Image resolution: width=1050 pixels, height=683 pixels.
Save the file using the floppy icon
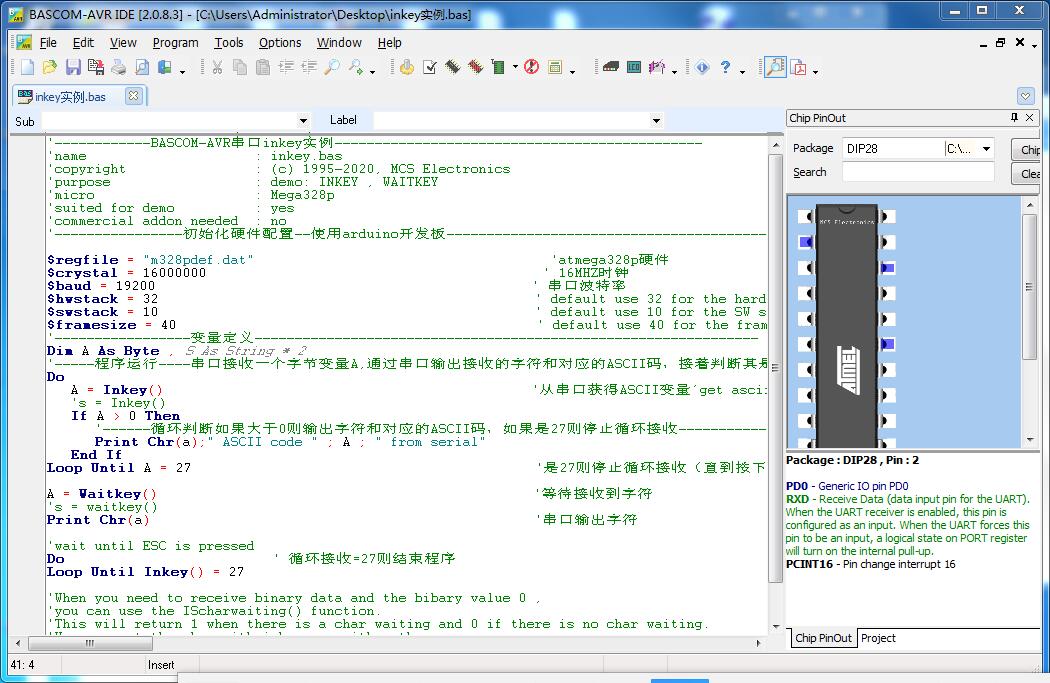[x=73, y=67]
